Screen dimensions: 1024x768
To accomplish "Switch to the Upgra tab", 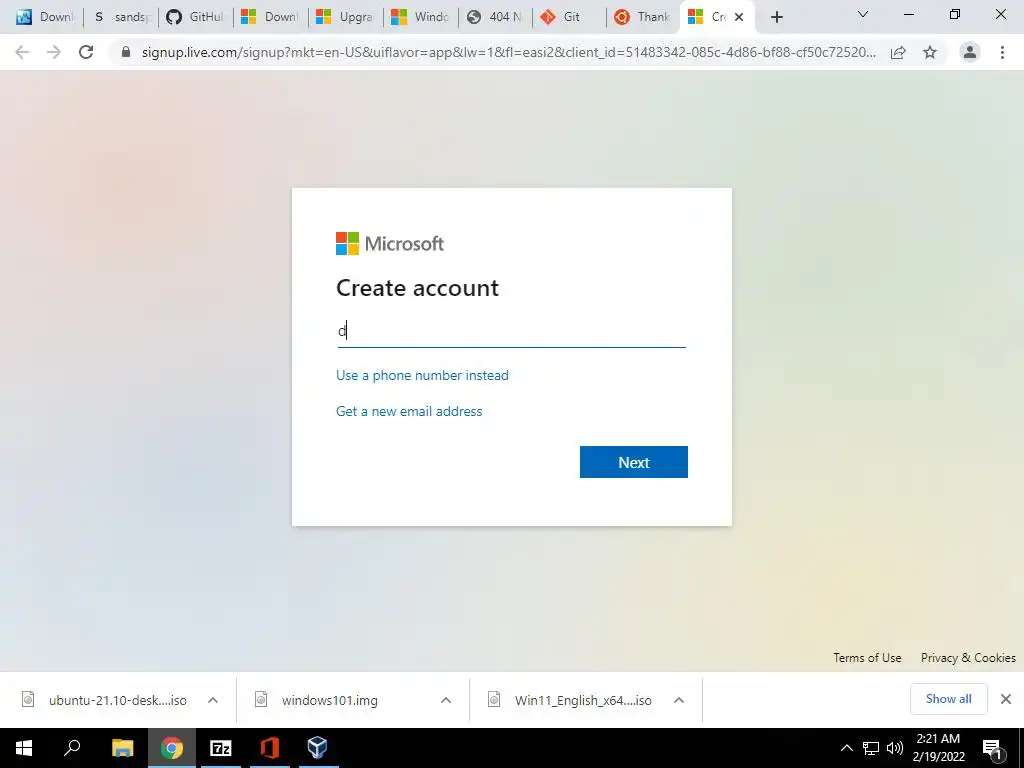I will pos(345,17).
